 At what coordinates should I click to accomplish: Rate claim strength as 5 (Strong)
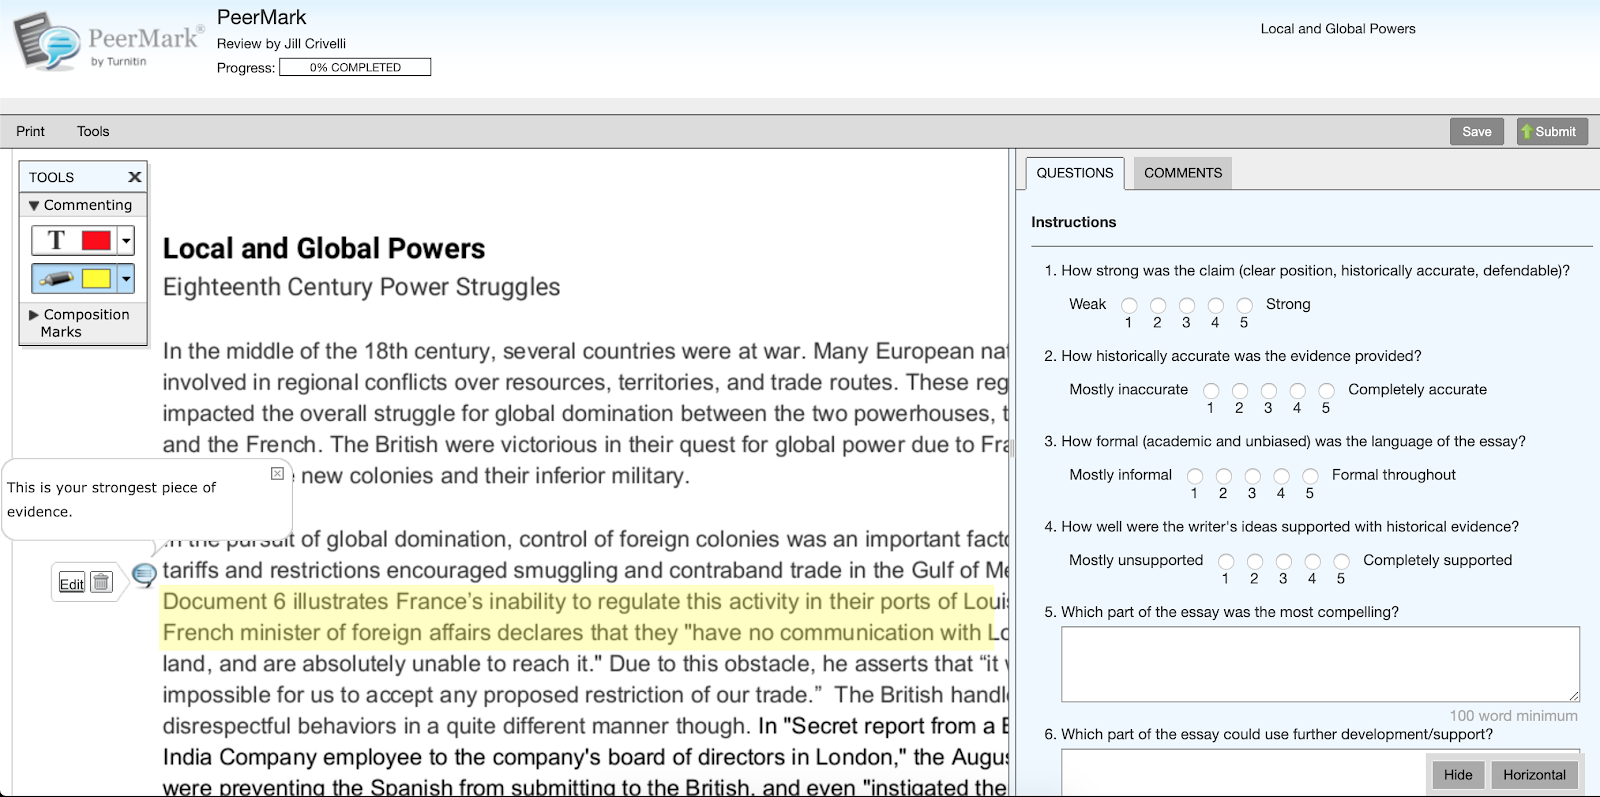tap(1245, 306)
